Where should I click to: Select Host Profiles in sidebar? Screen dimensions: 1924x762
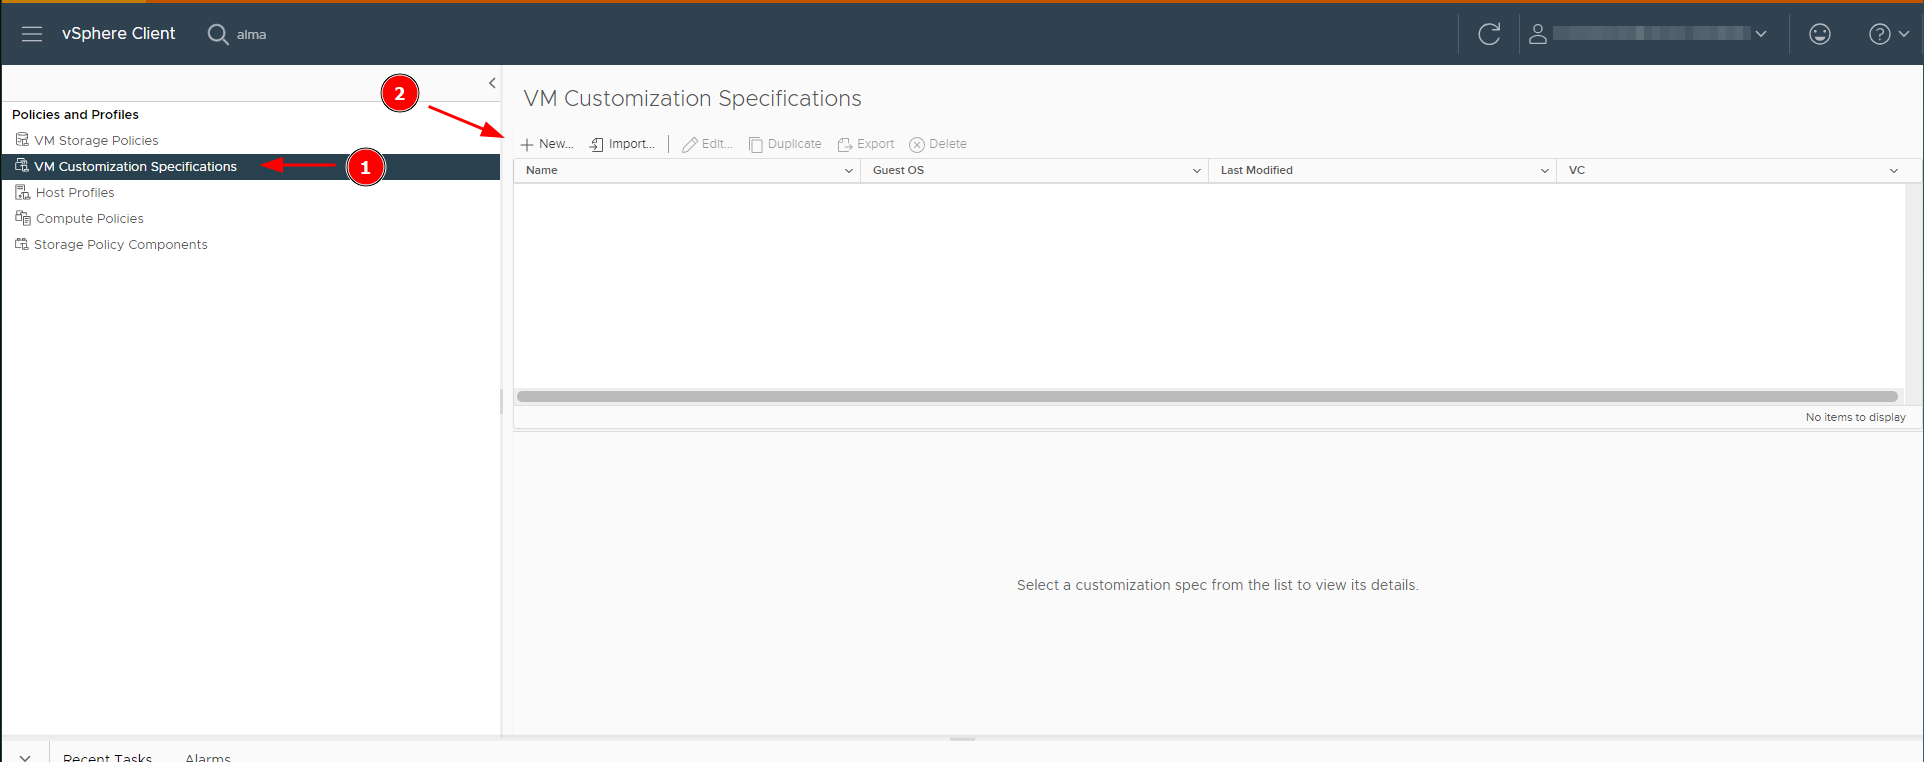click(x=75, y=192)
